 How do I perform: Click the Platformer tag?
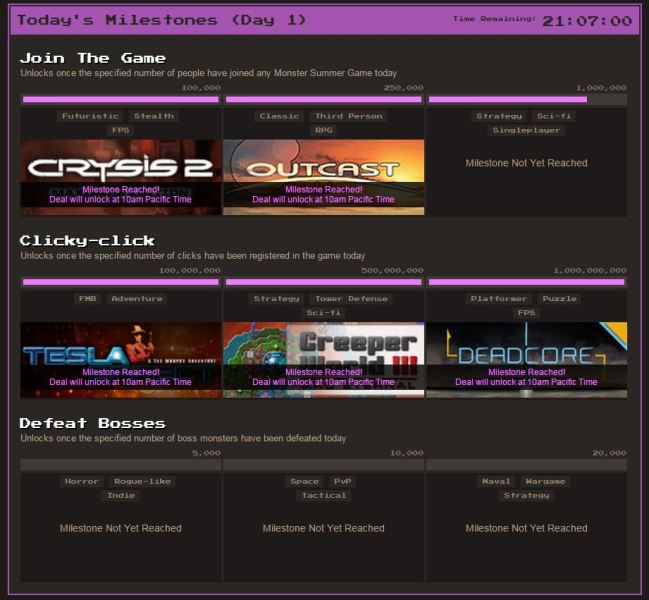coord(499,299)
